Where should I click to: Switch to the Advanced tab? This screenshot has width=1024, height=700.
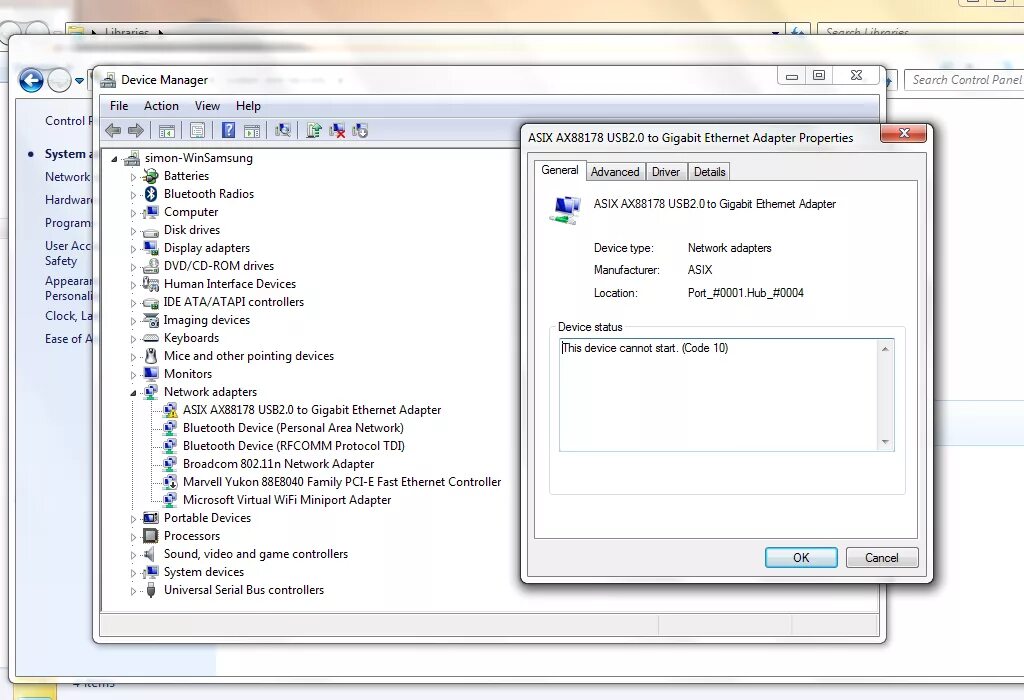(x=615, y=172)
